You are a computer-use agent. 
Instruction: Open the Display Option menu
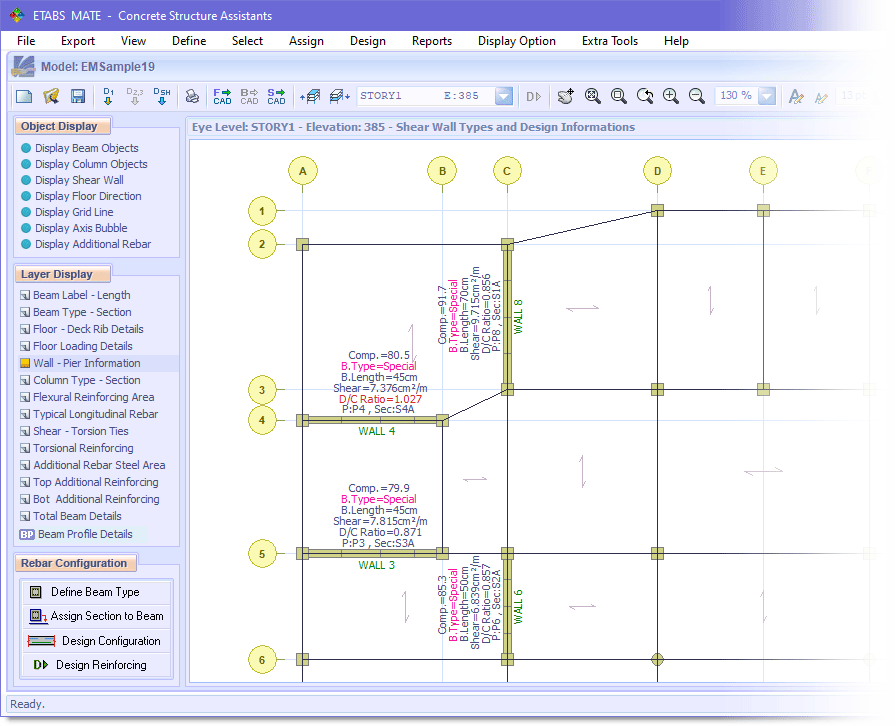pyautogui.click(x=516, y=41)
